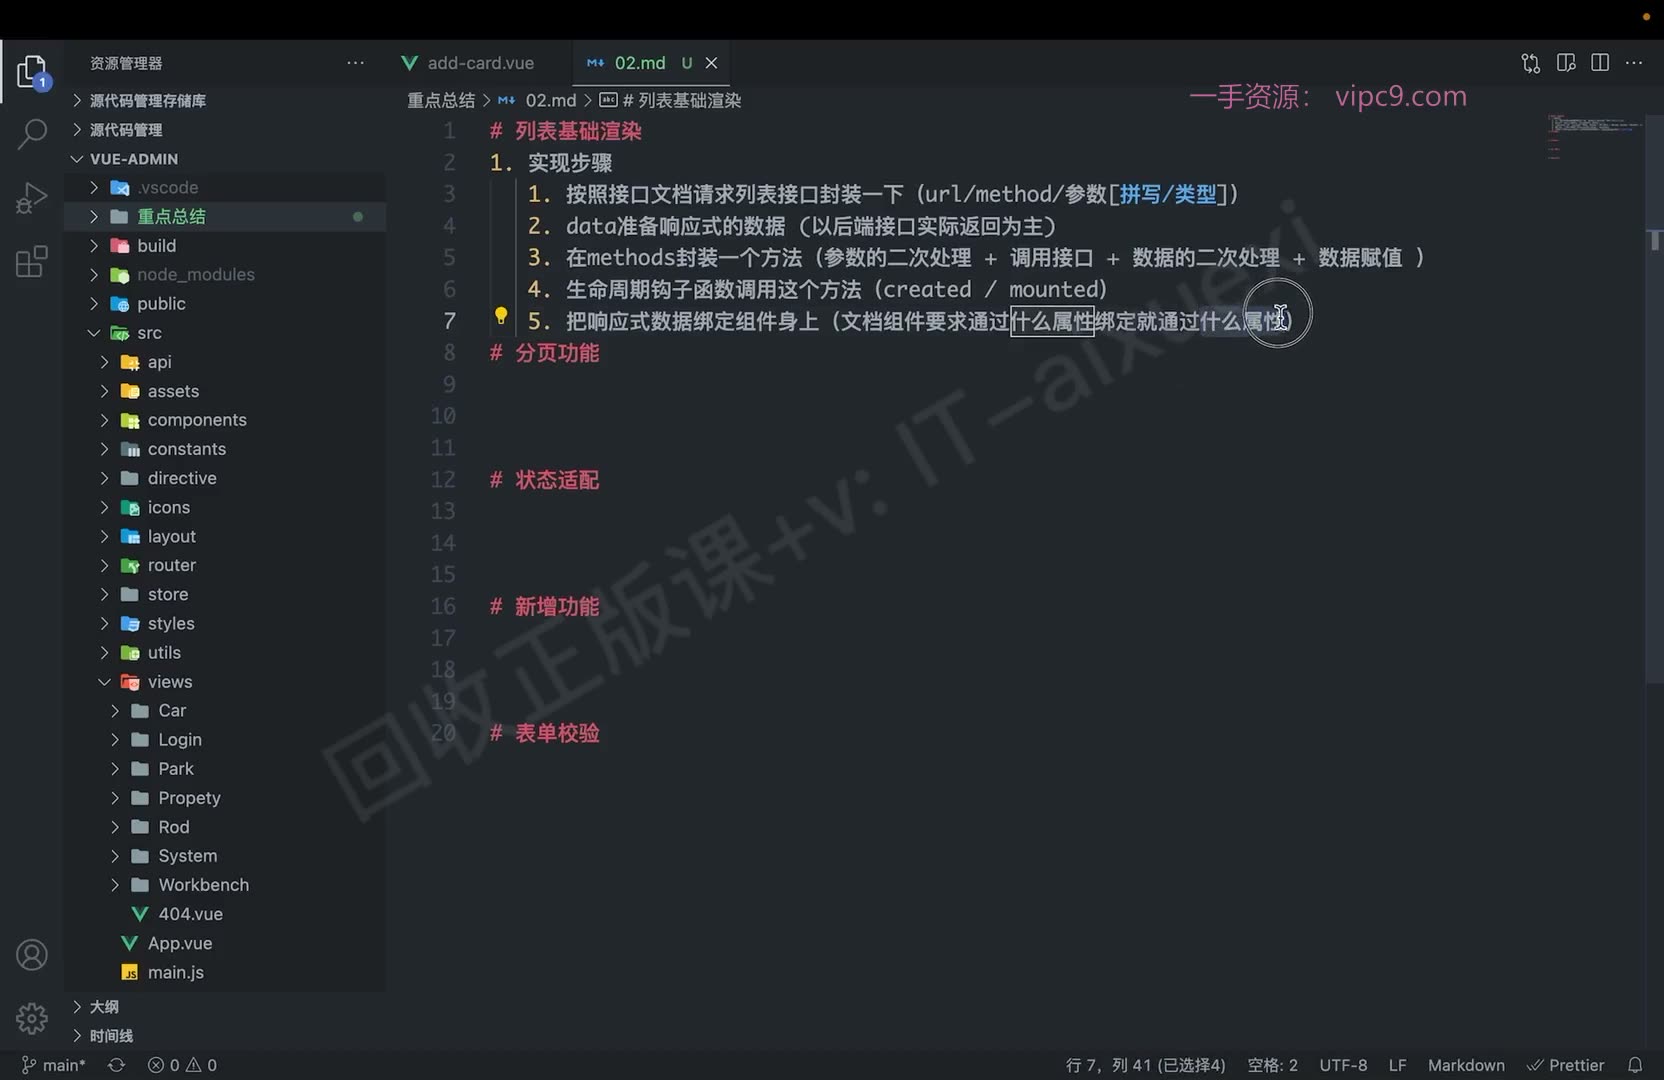Screen dimensions: 1664x1080
Task: Open the Search view icon
Action: (x=32, y=133)
